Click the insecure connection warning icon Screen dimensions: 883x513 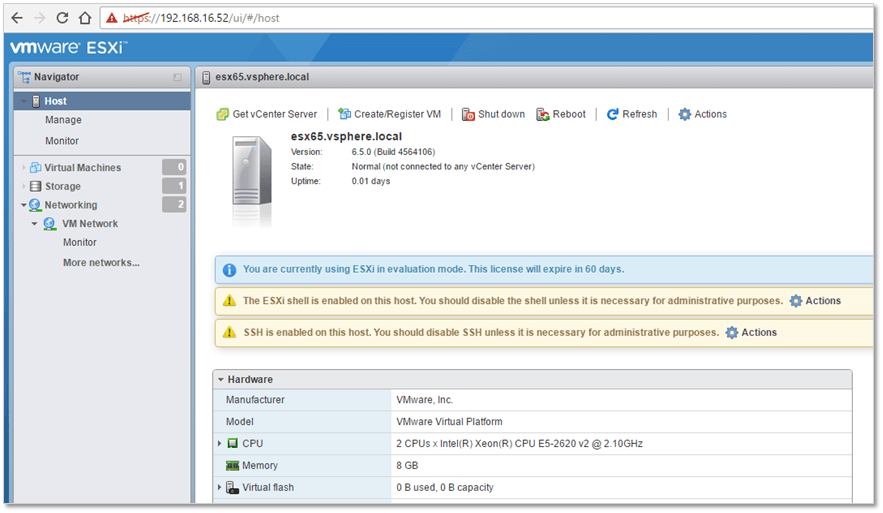coord(112,18)
